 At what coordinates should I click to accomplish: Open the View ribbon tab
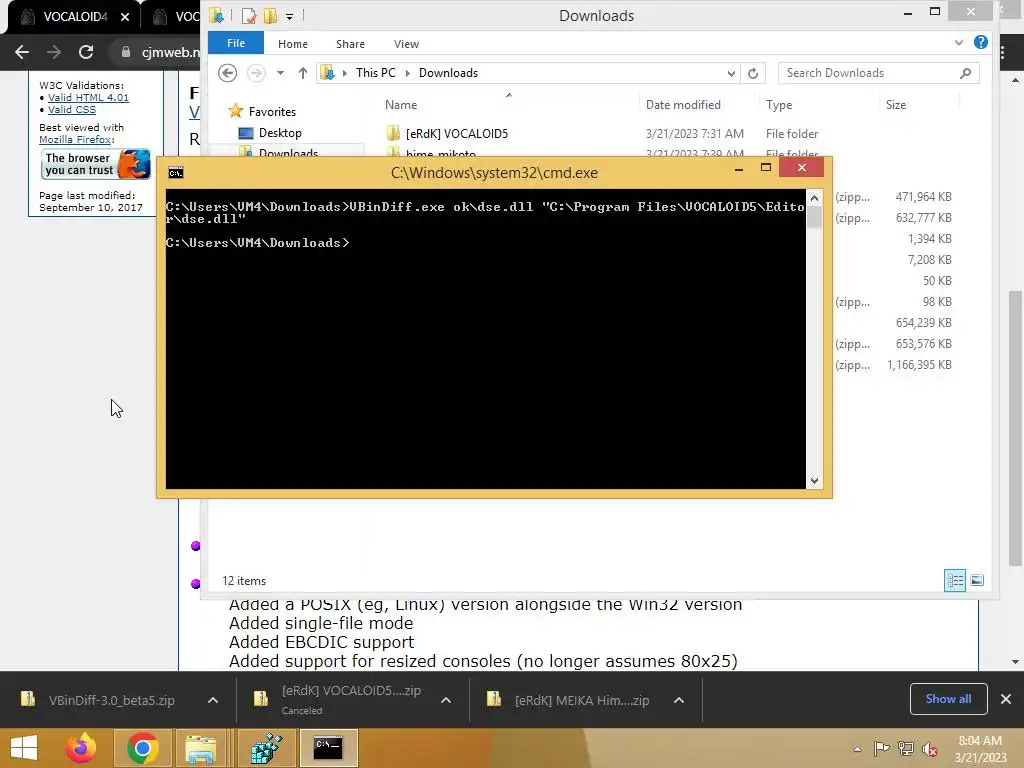(x=406, y=44)
